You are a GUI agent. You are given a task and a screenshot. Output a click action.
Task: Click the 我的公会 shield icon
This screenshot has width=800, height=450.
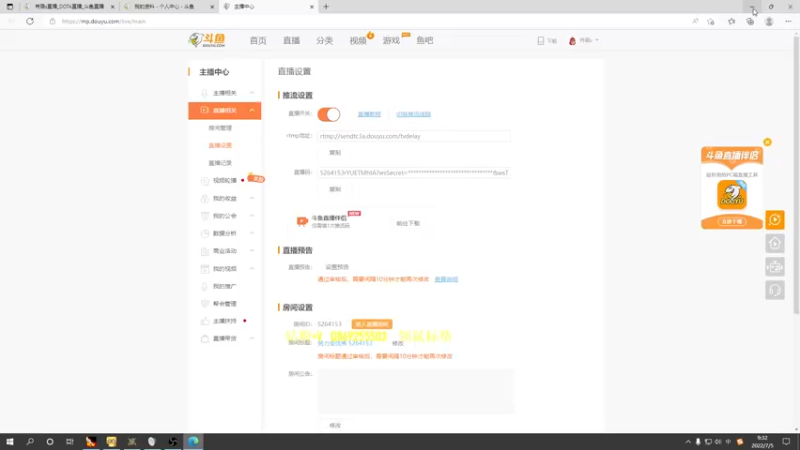click(205, 216)
